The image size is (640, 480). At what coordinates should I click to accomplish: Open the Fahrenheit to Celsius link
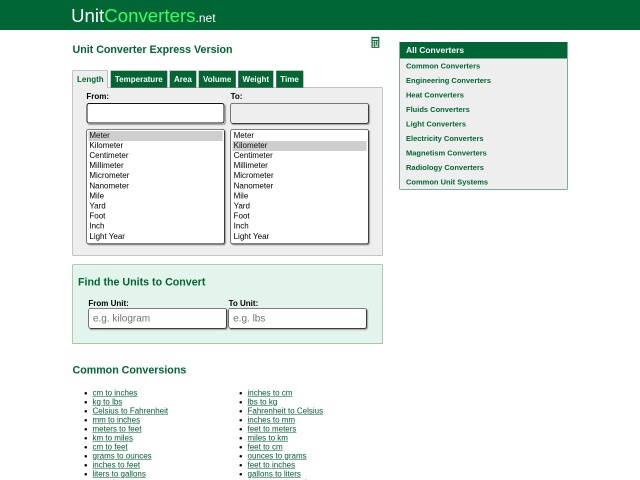coord(285,411)
